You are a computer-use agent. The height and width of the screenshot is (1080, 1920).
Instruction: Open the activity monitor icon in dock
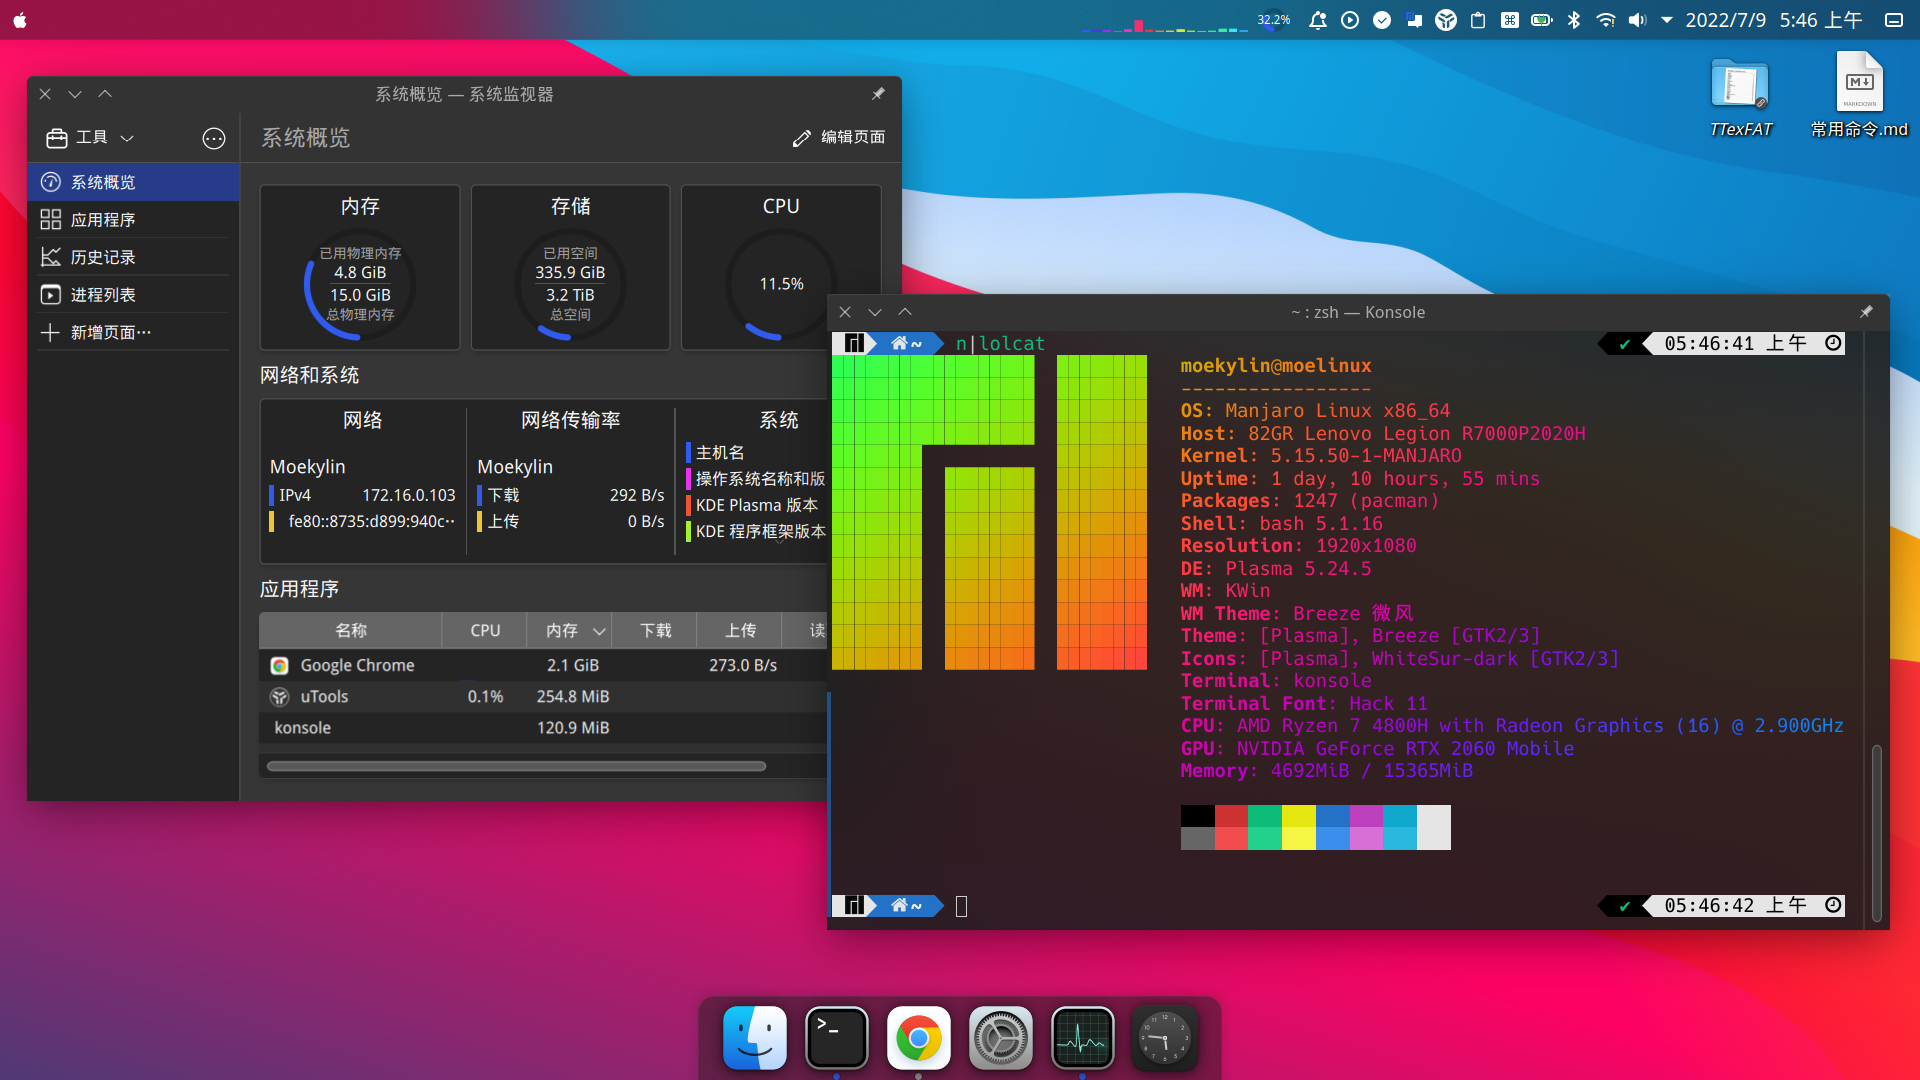[x=1082, y=1038]
